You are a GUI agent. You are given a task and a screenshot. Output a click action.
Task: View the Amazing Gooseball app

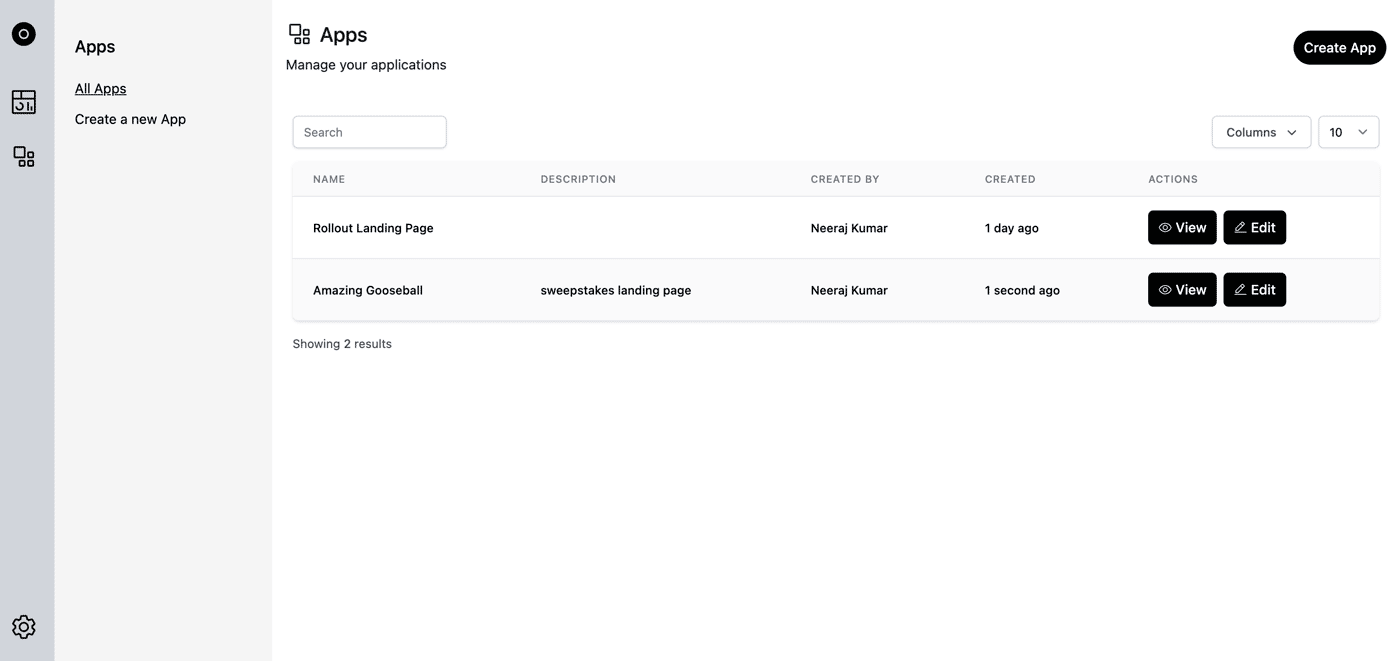[x=1182, y=290]
